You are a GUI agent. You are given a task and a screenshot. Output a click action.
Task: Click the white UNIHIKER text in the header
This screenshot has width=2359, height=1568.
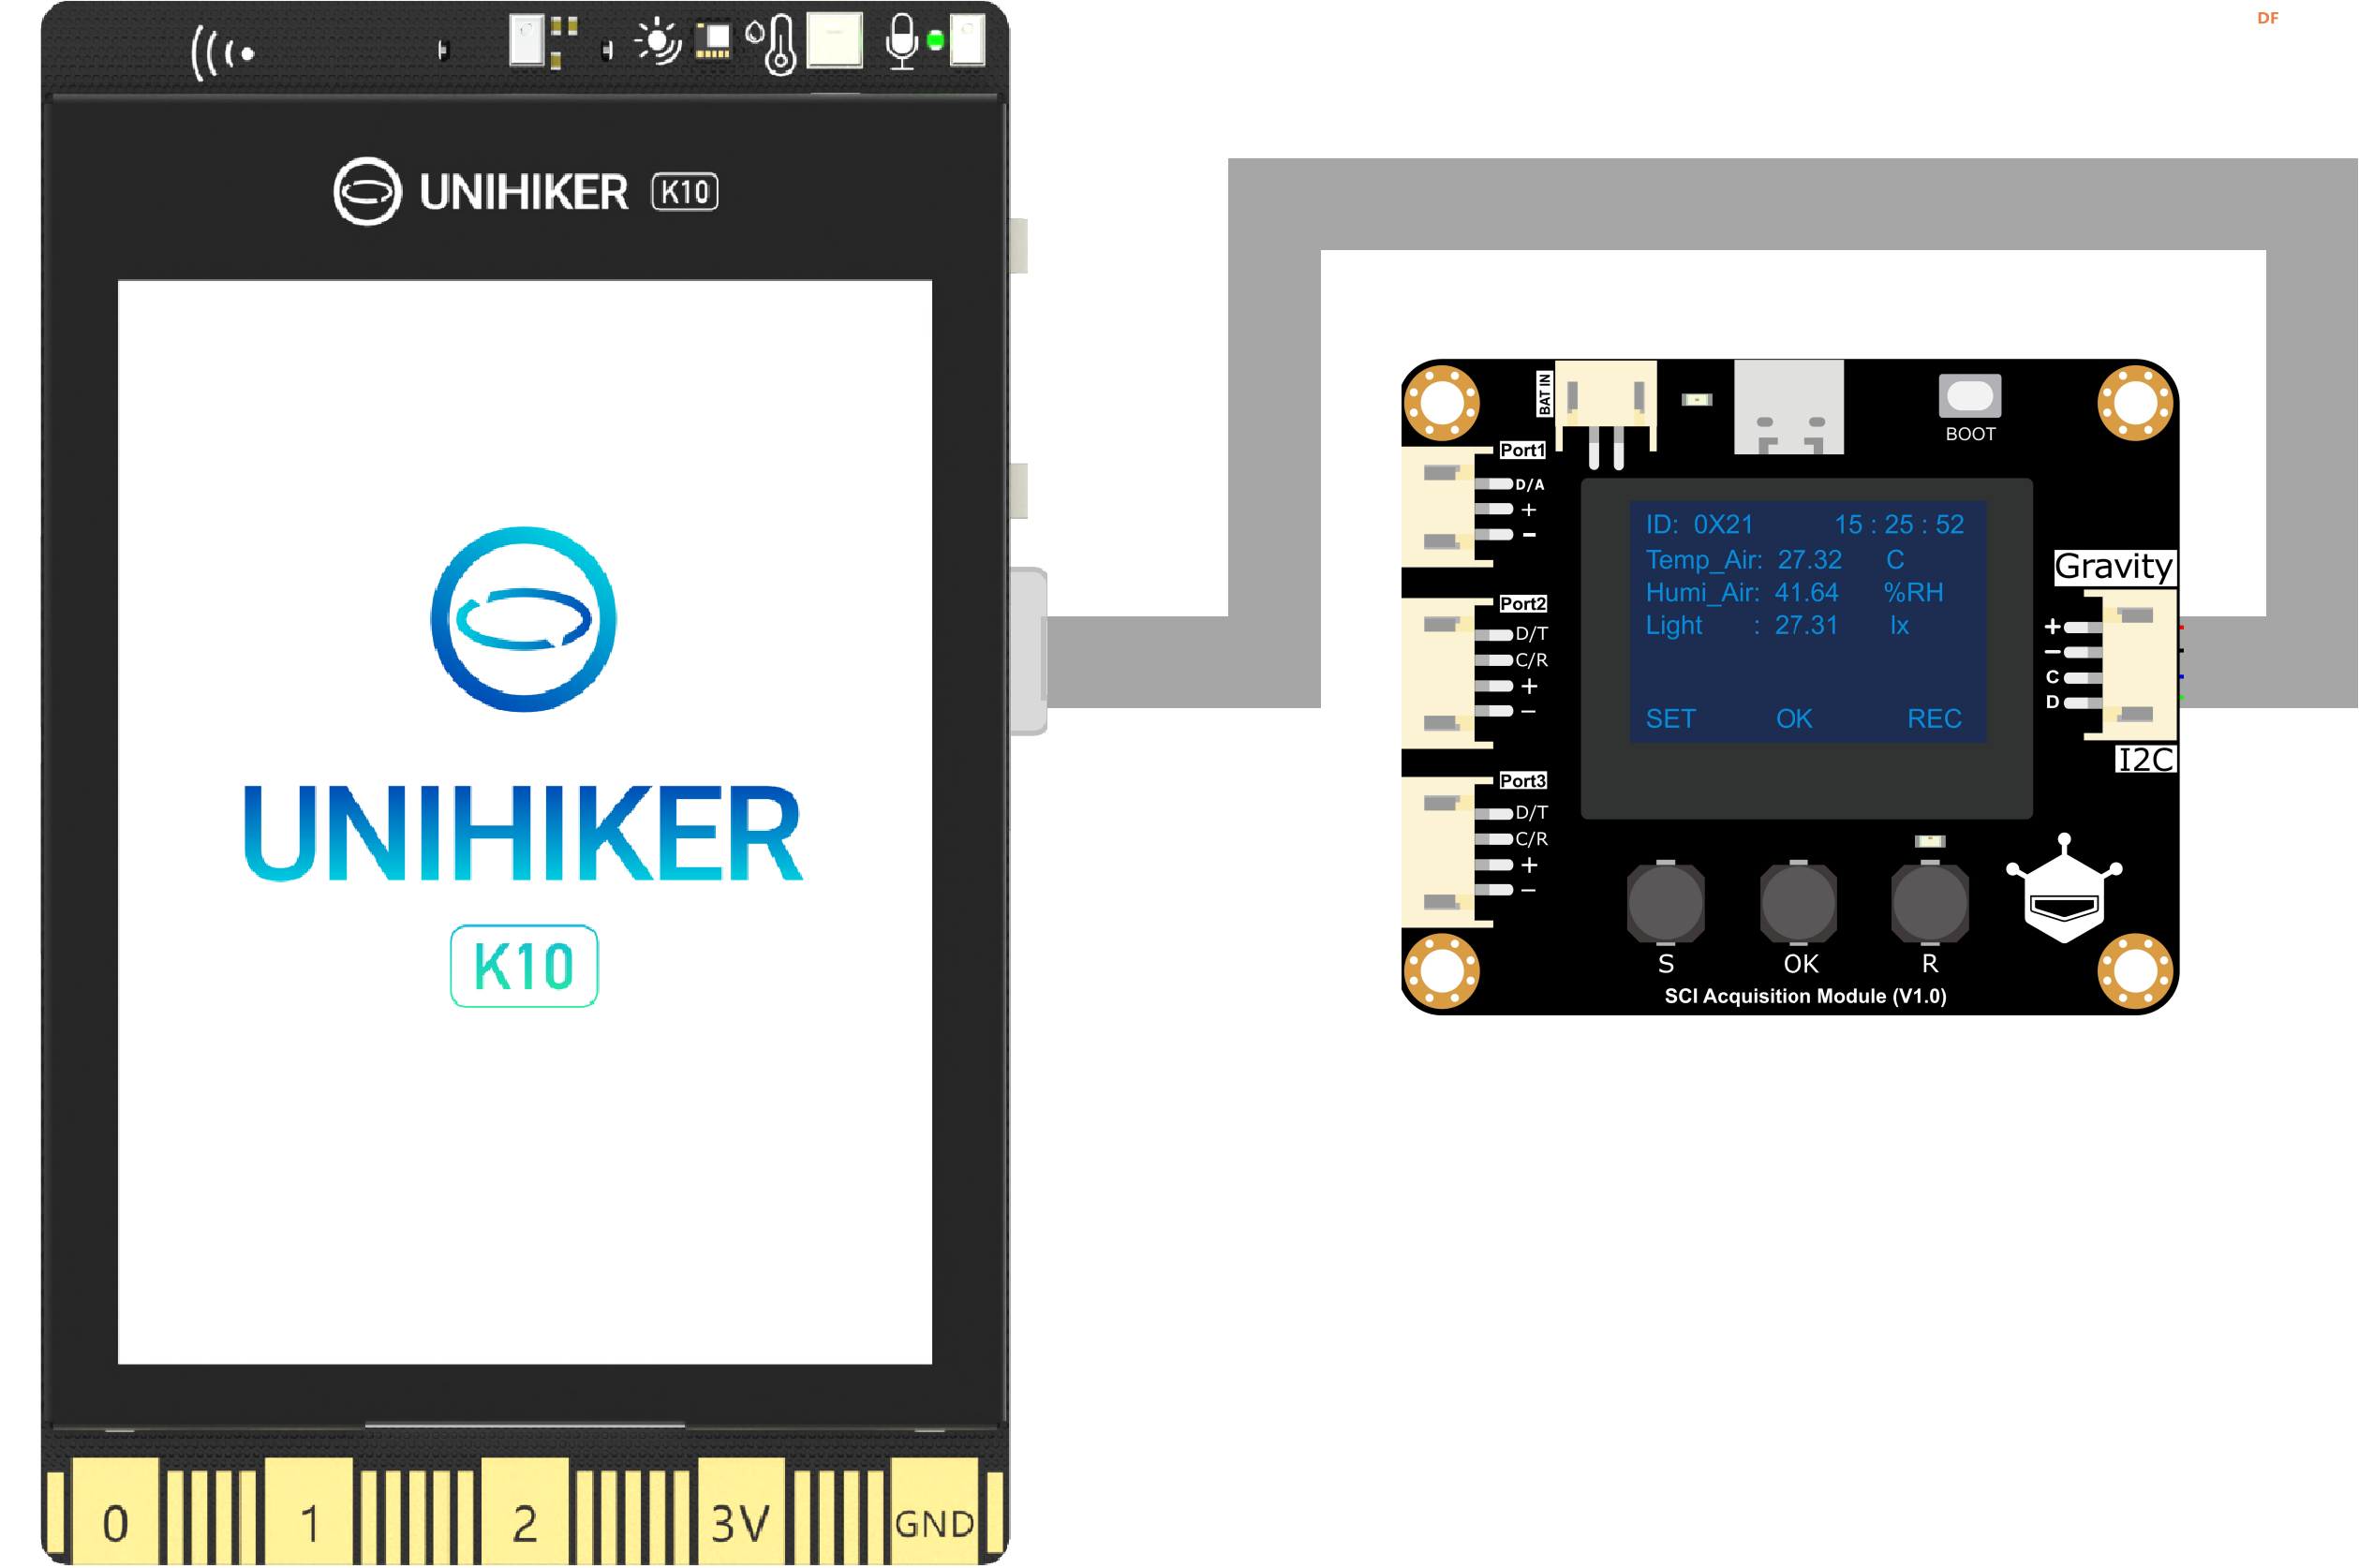(524, 192)
